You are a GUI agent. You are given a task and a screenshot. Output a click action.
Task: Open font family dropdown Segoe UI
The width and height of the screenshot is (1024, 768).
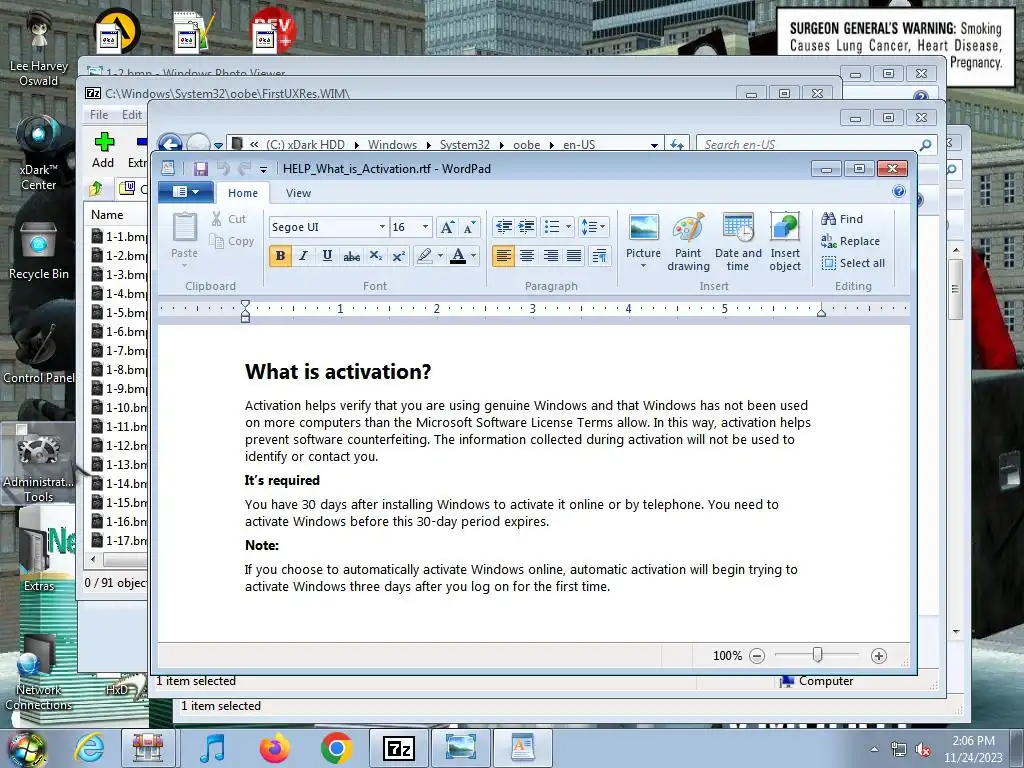(x=382, y=227)
